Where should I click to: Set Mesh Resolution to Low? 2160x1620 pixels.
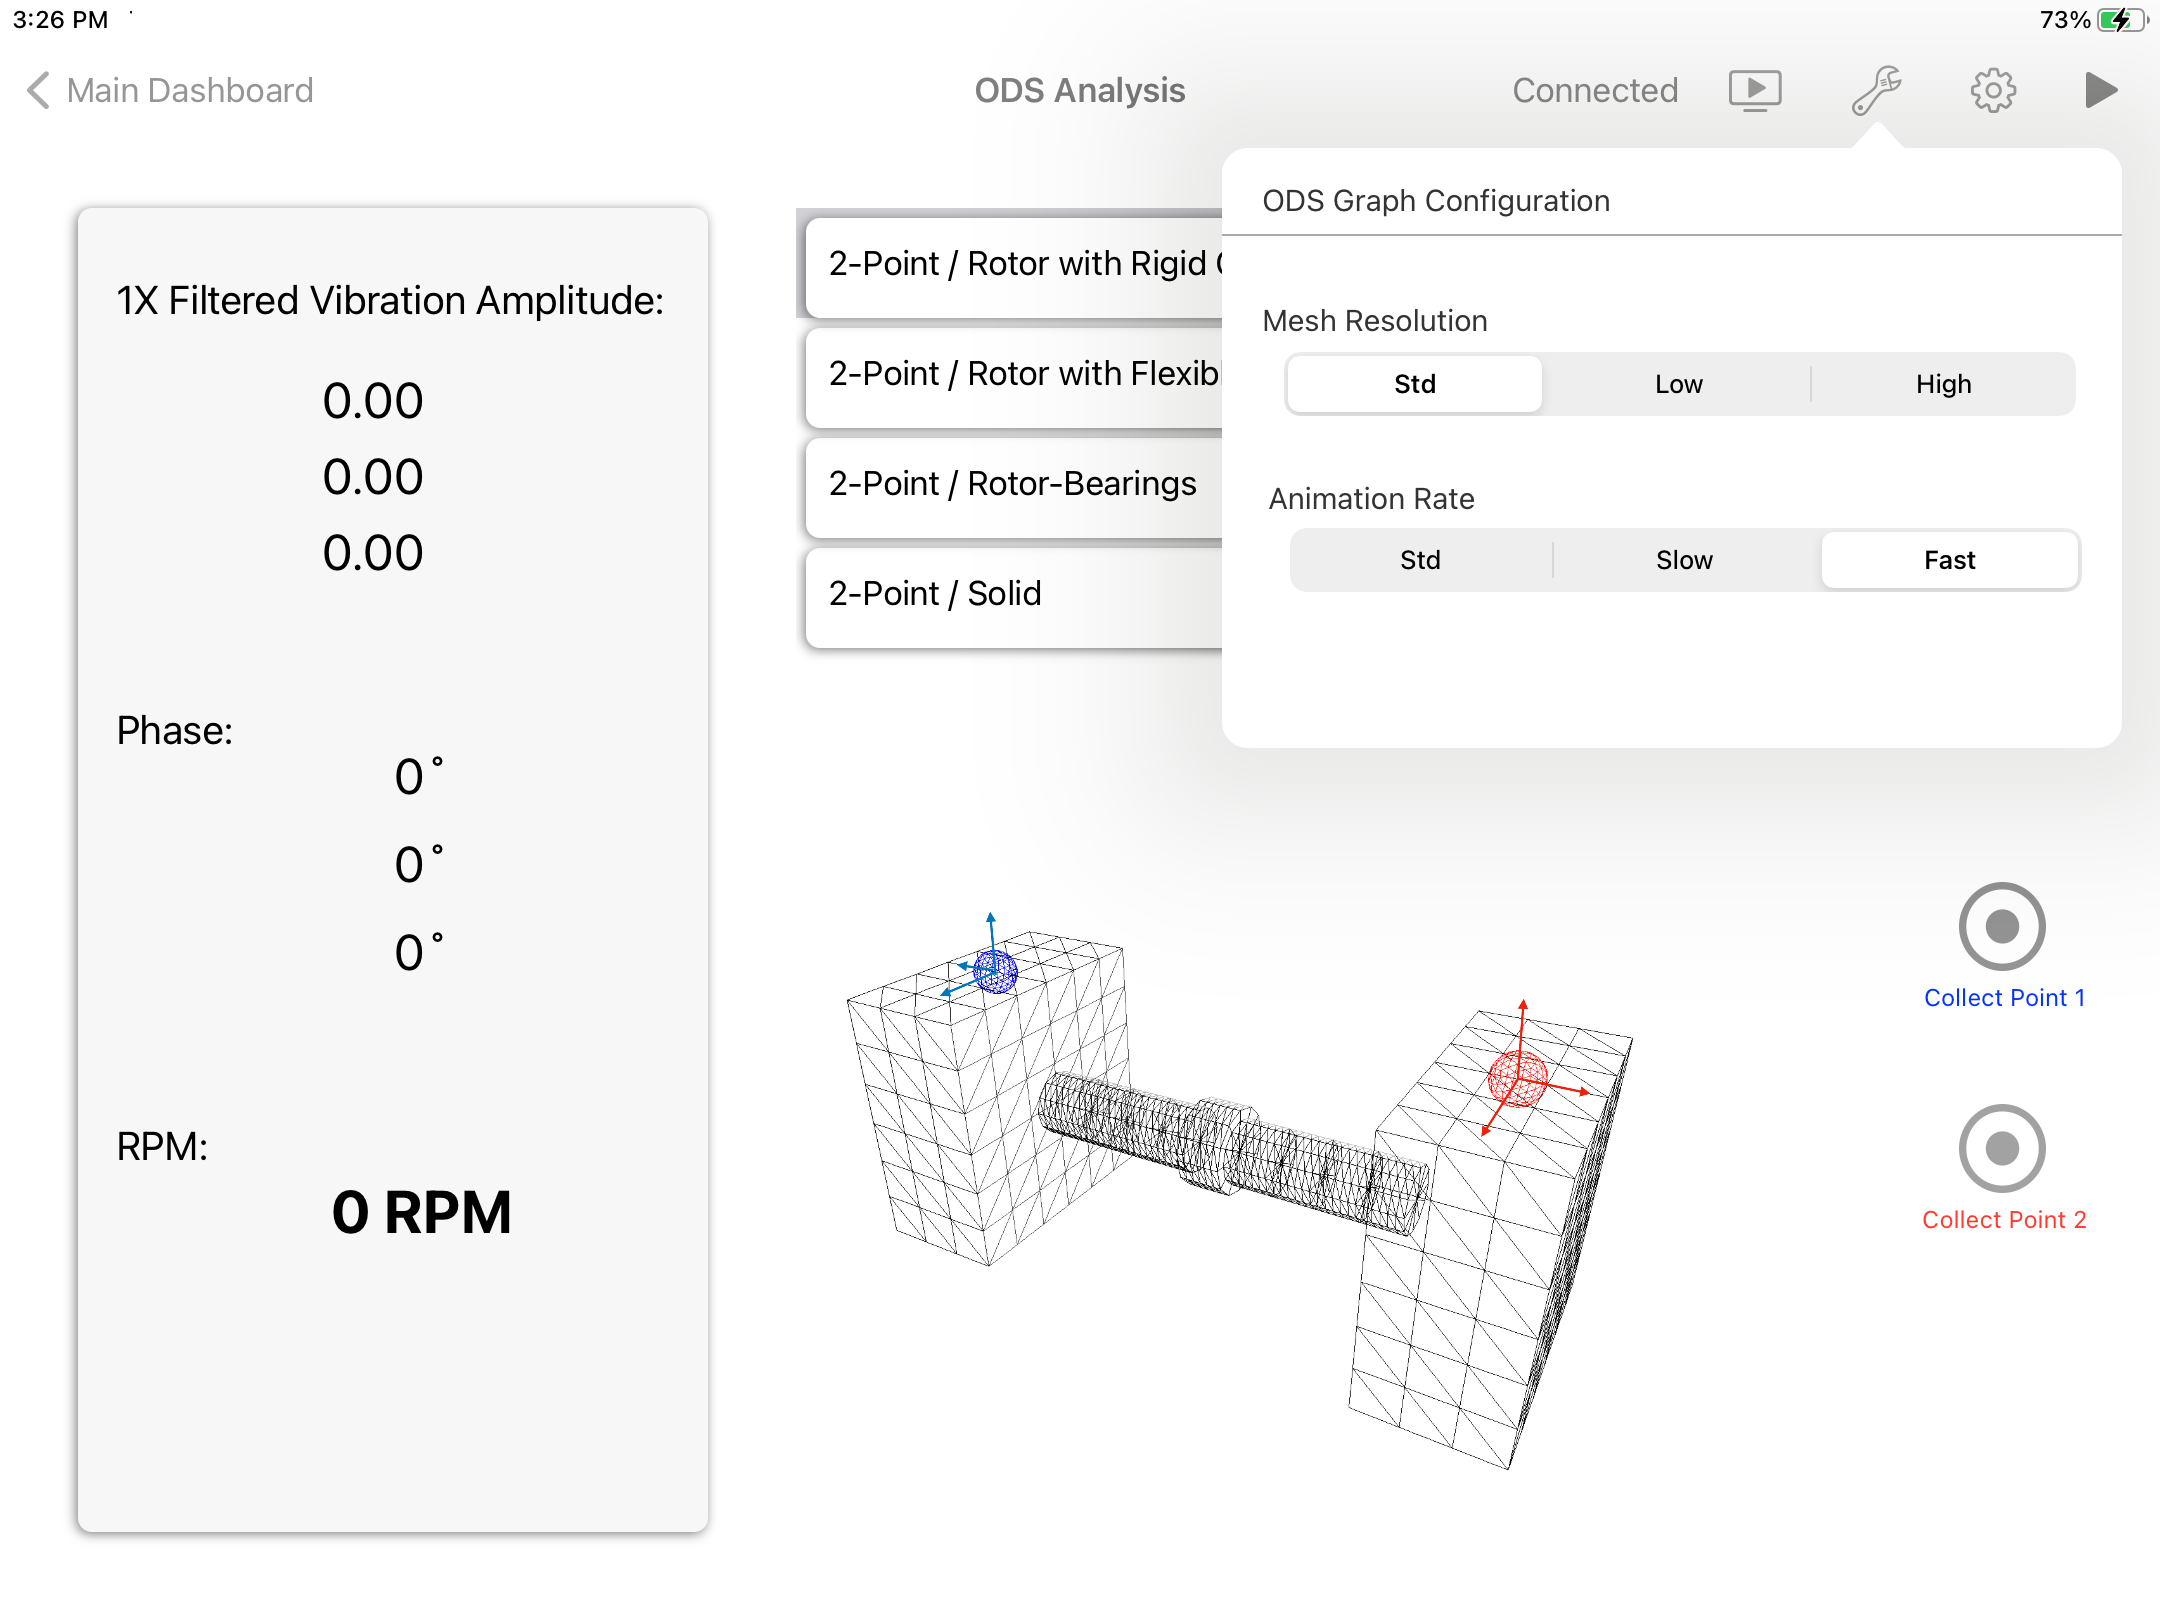coord(1678,384)
